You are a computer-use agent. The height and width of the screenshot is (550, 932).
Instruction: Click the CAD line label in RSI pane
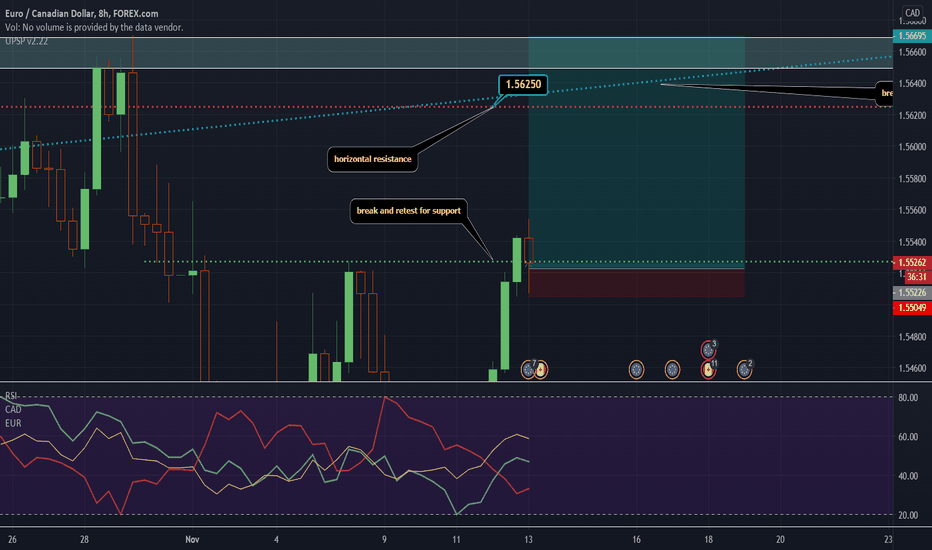(13, 409)
